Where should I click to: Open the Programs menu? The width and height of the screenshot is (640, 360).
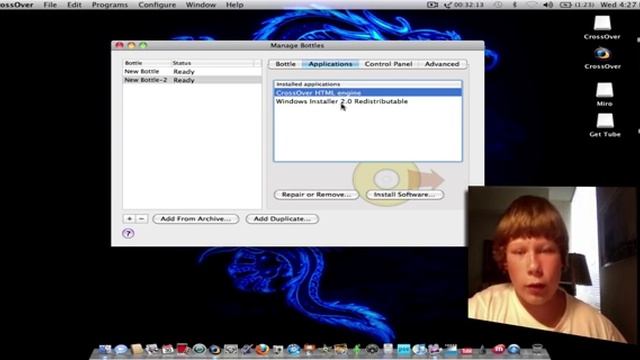[x=110, y=5]
